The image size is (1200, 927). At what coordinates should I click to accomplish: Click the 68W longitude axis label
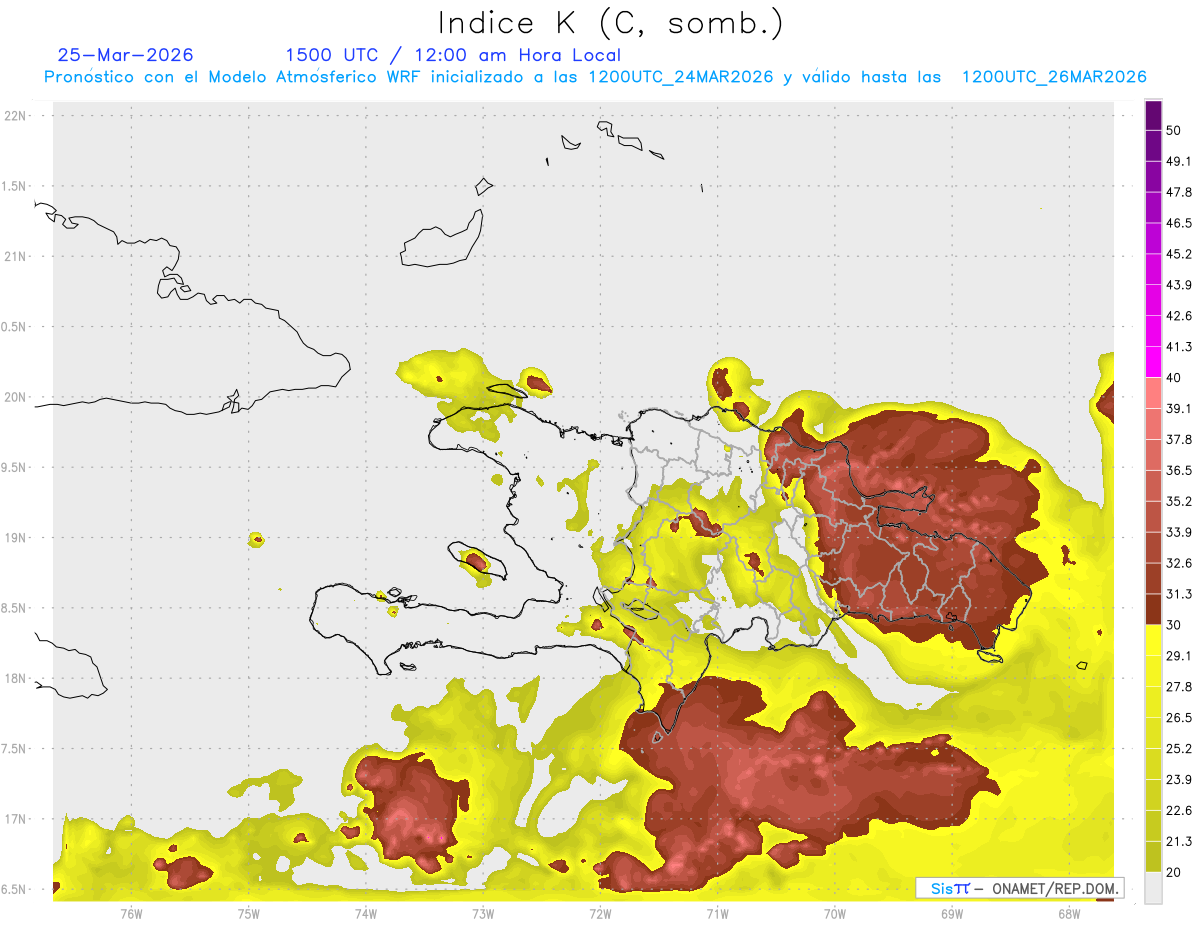coord(1068,914)
